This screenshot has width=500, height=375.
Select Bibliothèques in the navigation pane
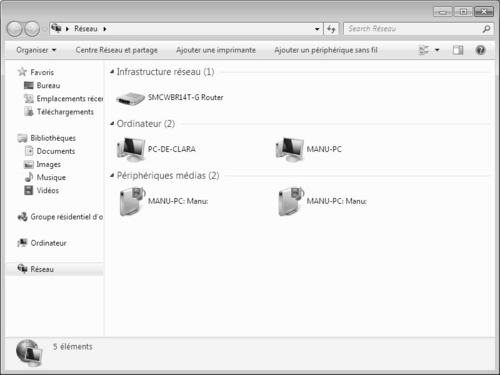(53, 138)
